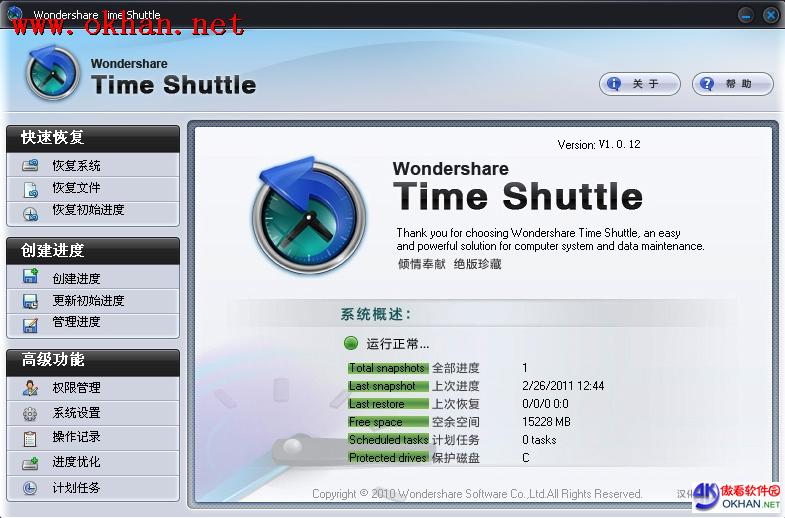The image size is (785, 518).
Task: Click the 高级功能 section header
Action: (93, 362)
